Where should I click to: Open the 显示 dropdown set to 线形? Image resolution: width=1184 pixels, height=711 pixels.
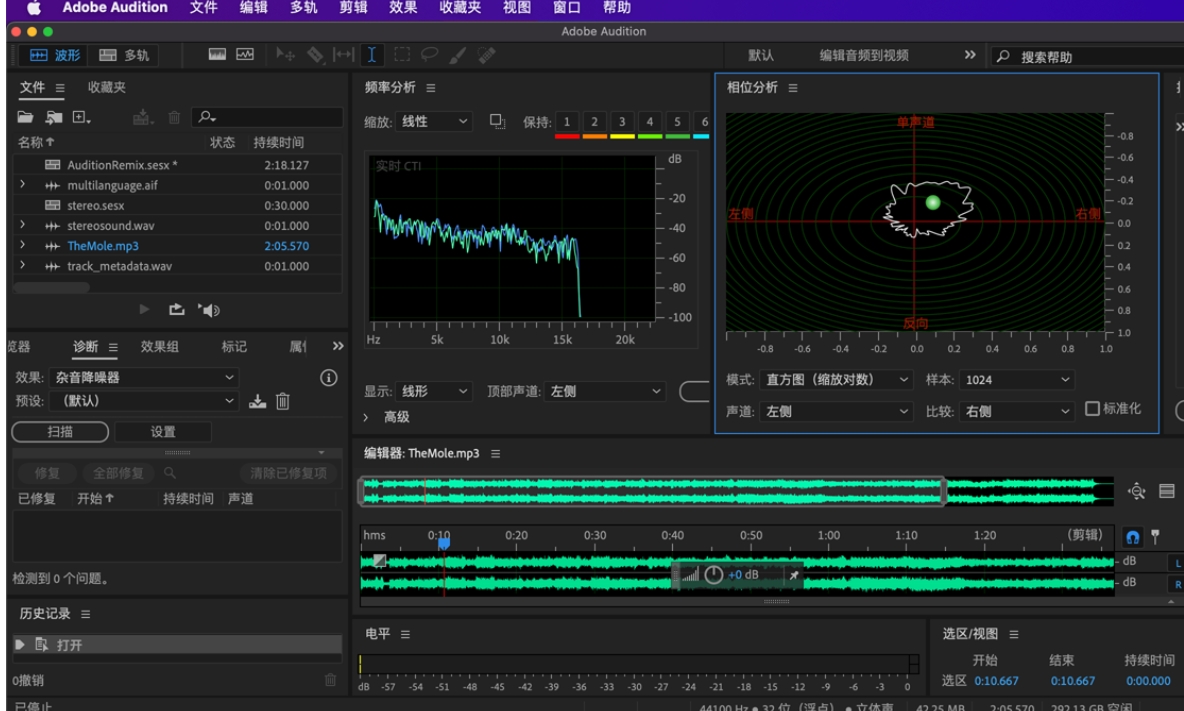(433, 391)
